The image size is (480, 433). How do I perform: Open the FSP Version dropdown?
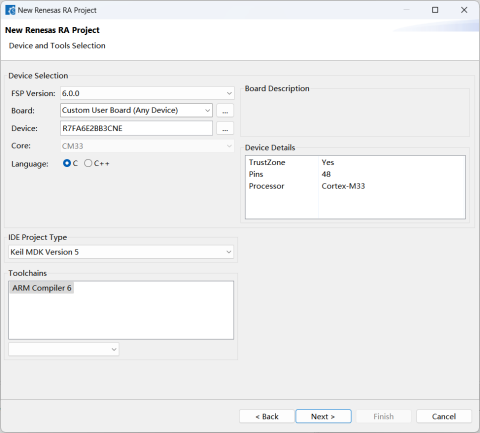[147, 93]
